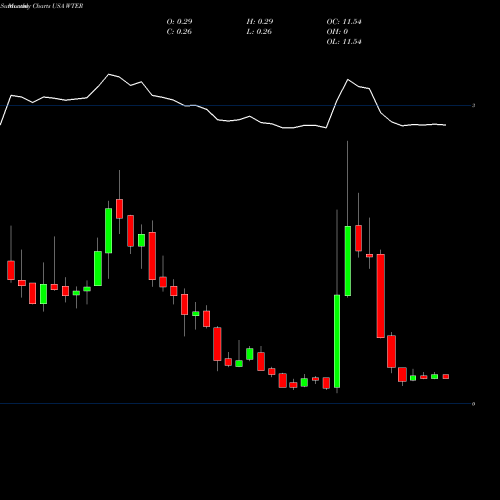Click the 'OH: 0' reading
The width and height of the screenshot is (500, 500).
coord(337,31)
